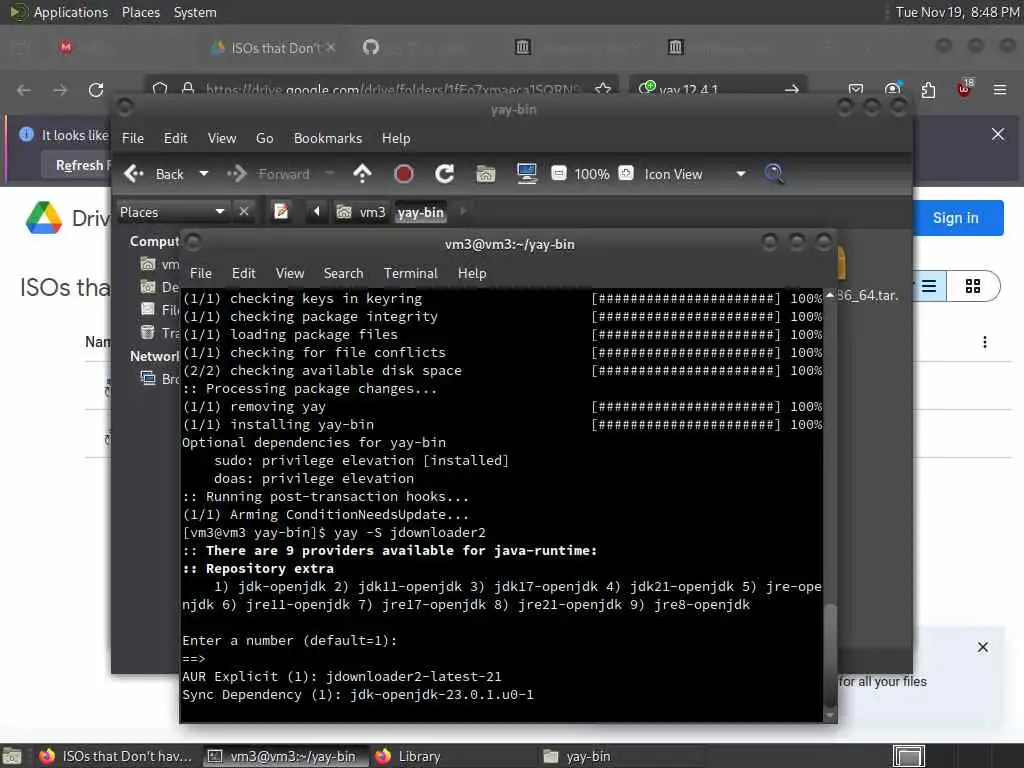
Task: Click Sign in on Google Drive
Action: pyautogui.click(x=955, y=217)
